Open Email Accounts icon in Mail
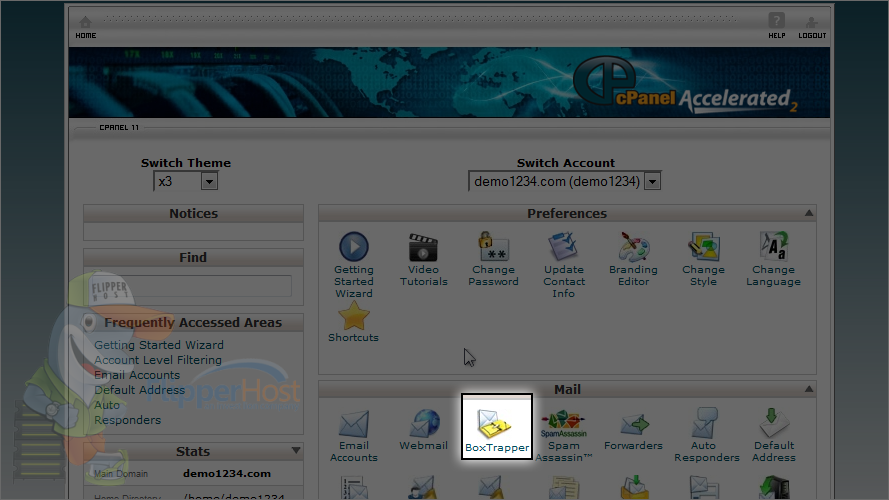This screenshot has width=889, height=500. [x=354, y=423]
